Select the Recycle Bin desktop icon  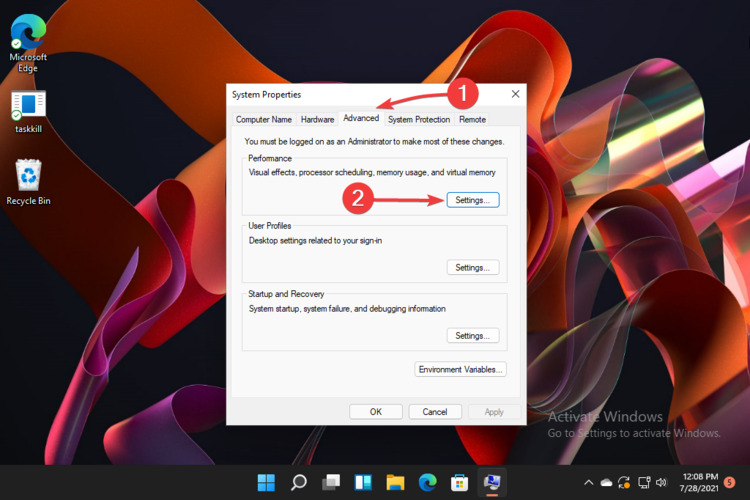click(x=28, y=178)
